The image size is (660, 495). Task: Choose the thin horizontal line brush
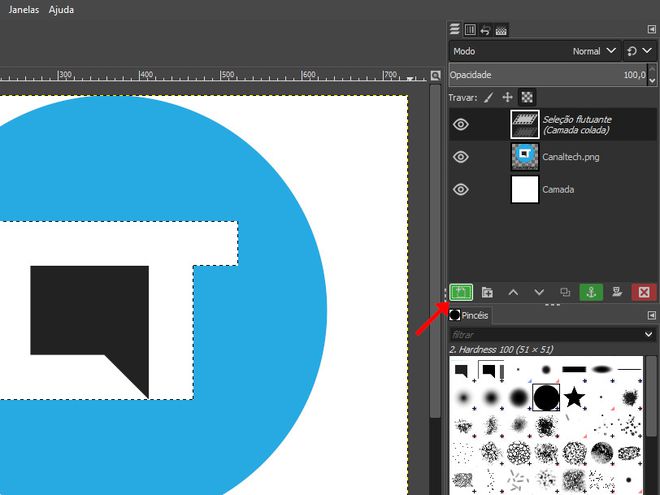(x=630, y=370)
